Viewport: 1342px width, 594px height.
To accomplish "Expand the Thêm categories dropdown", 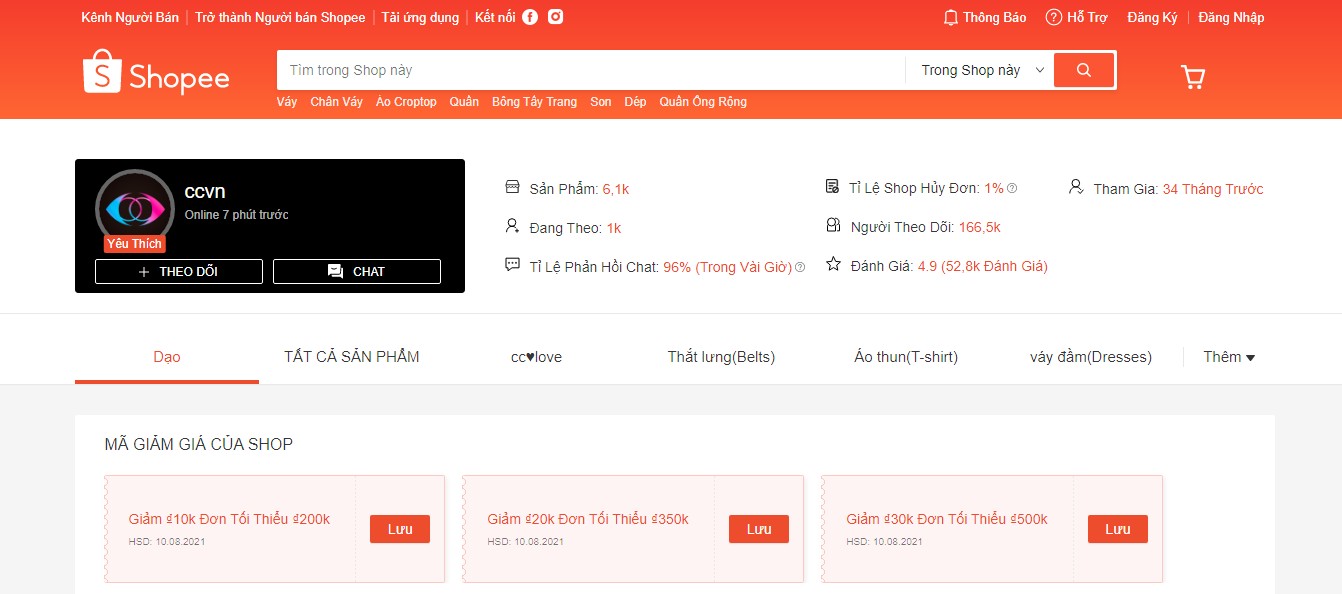I will click(1229, 357).
